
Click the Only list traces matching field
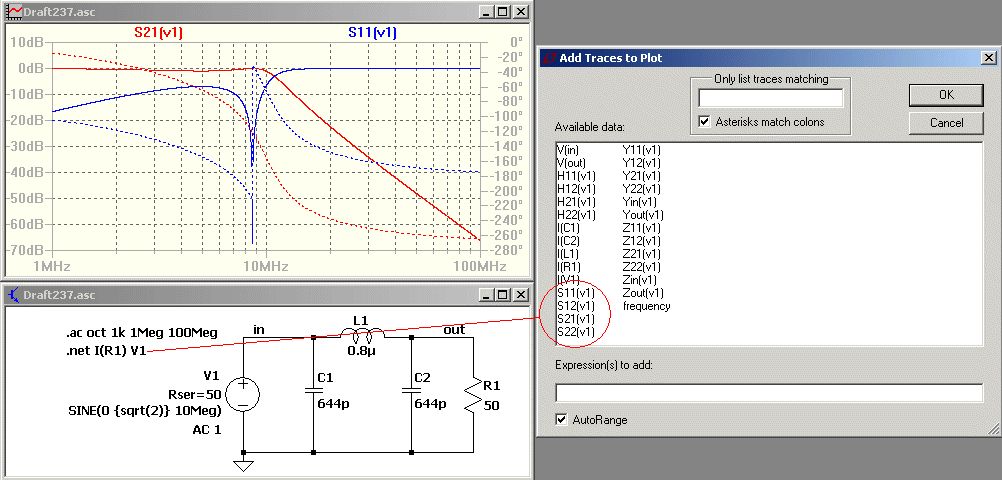click(x=771, y=98)
